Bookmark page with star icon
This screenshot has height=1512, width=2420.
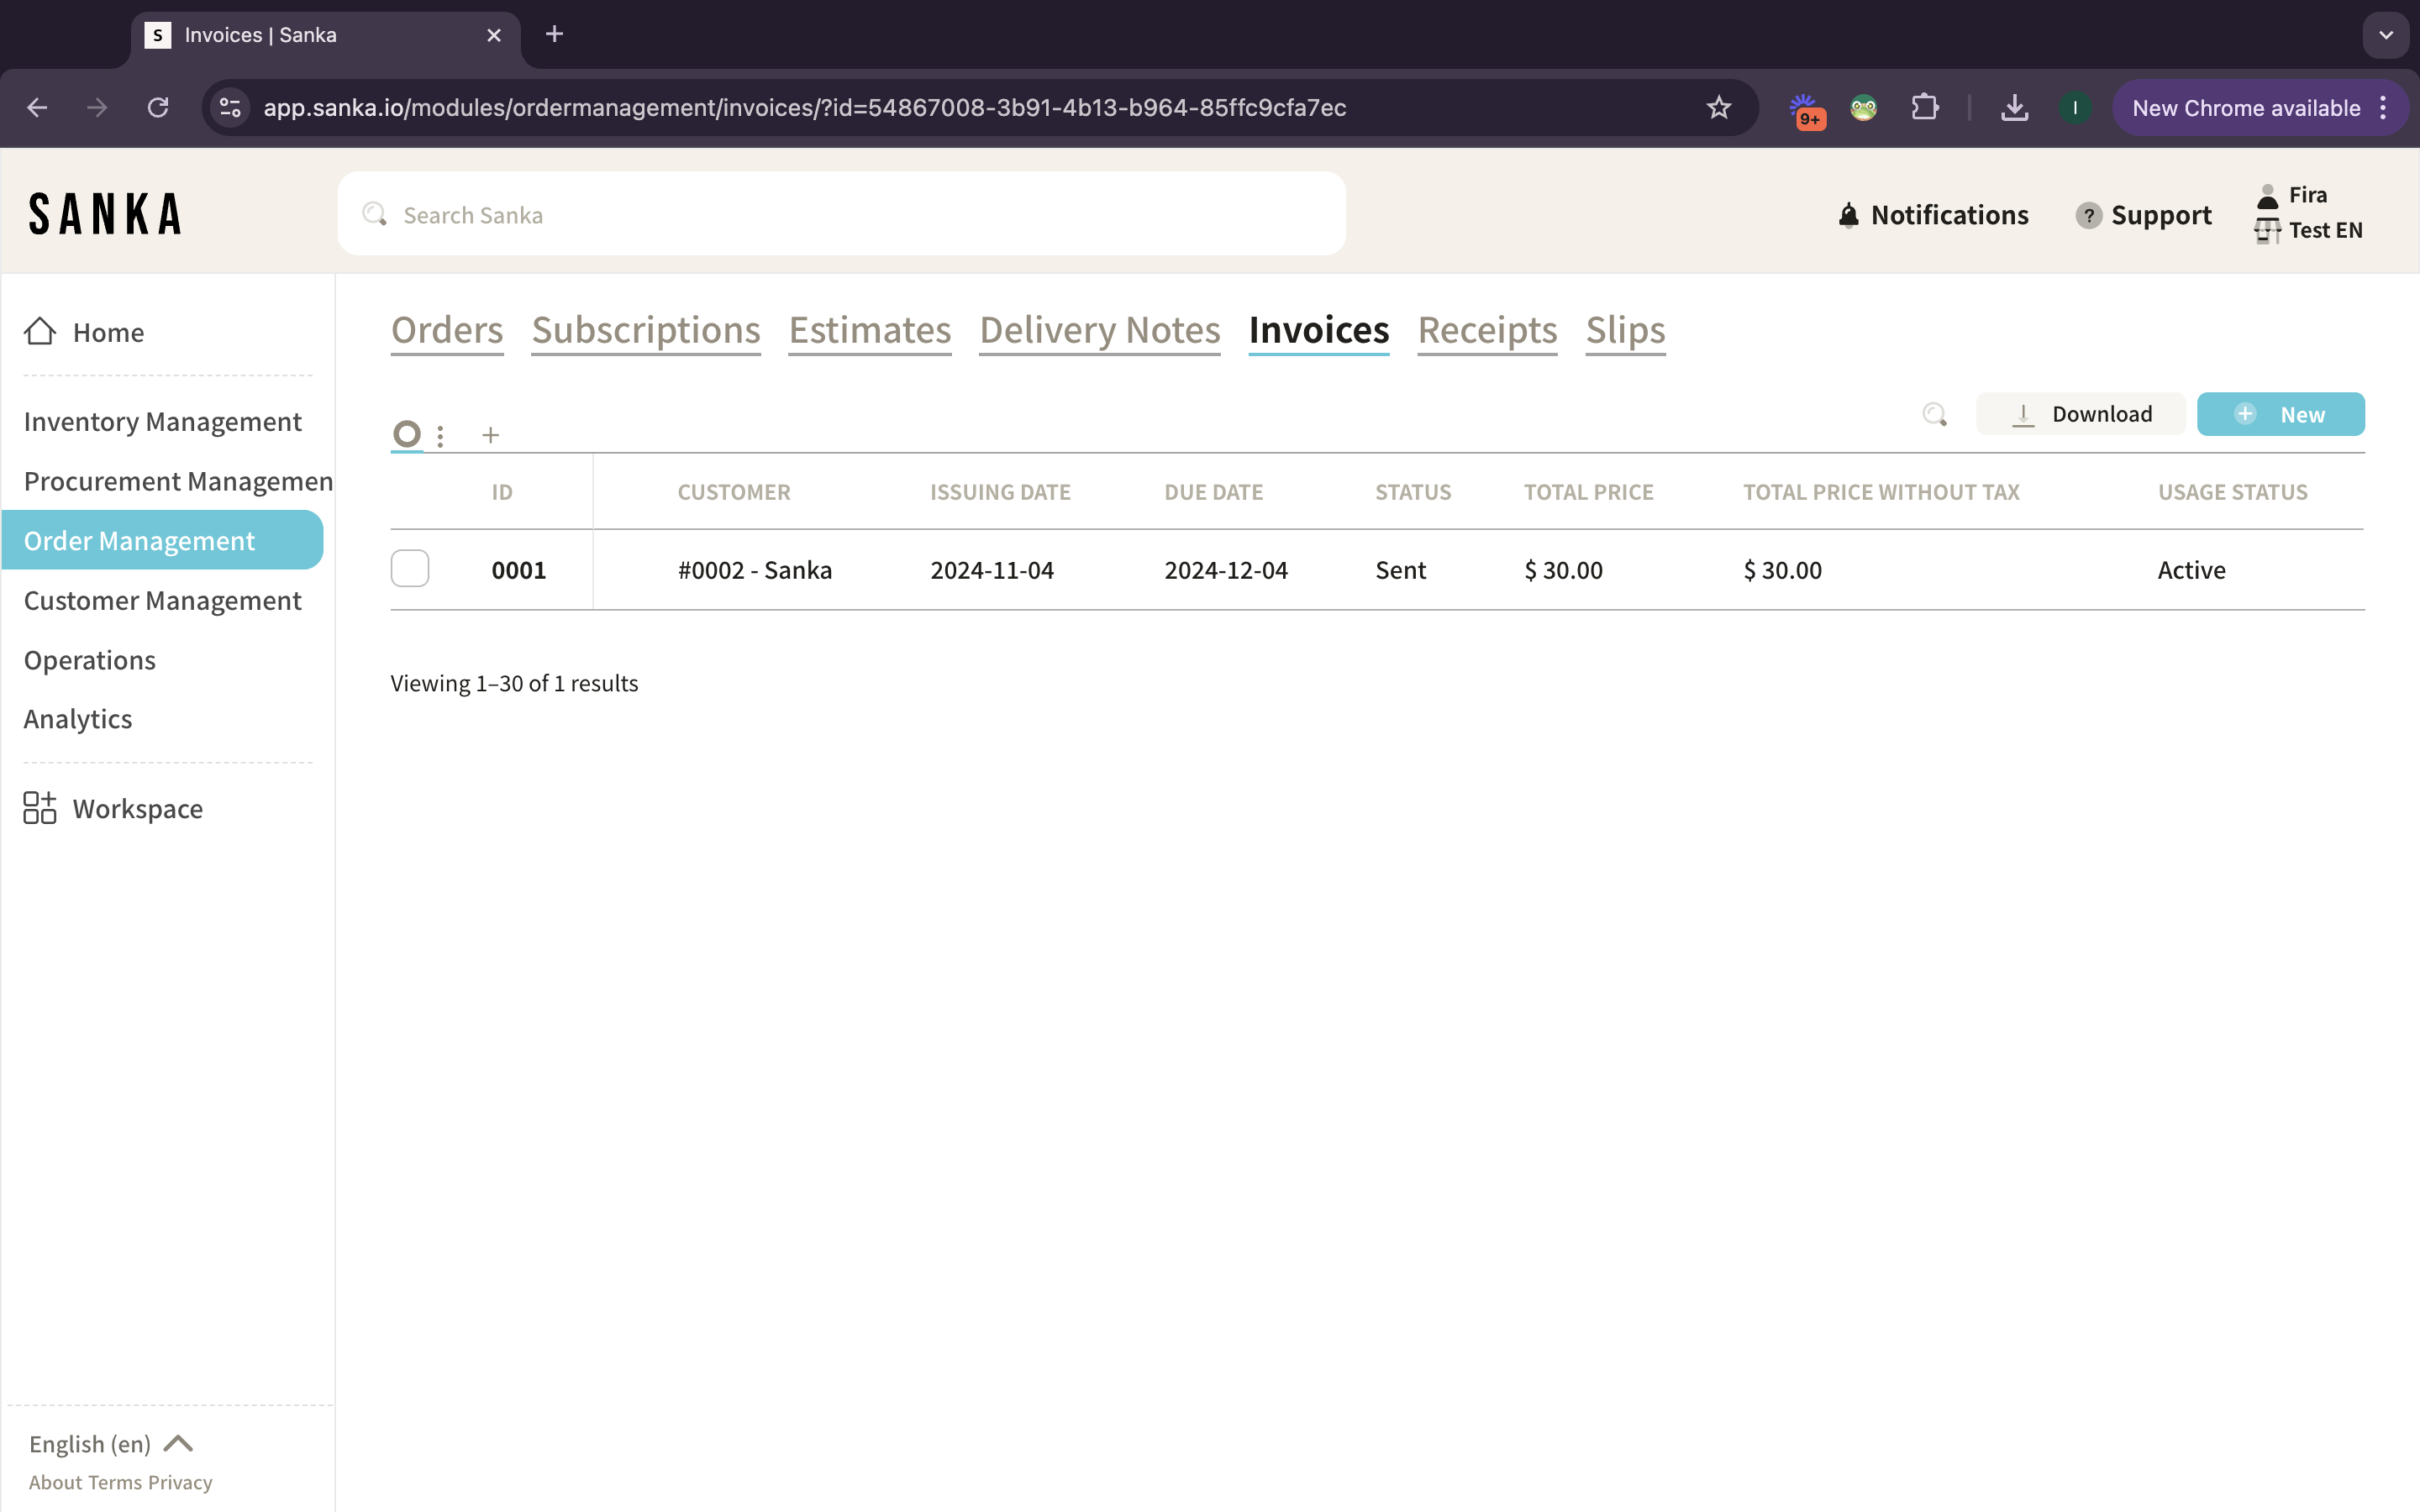1718,107
